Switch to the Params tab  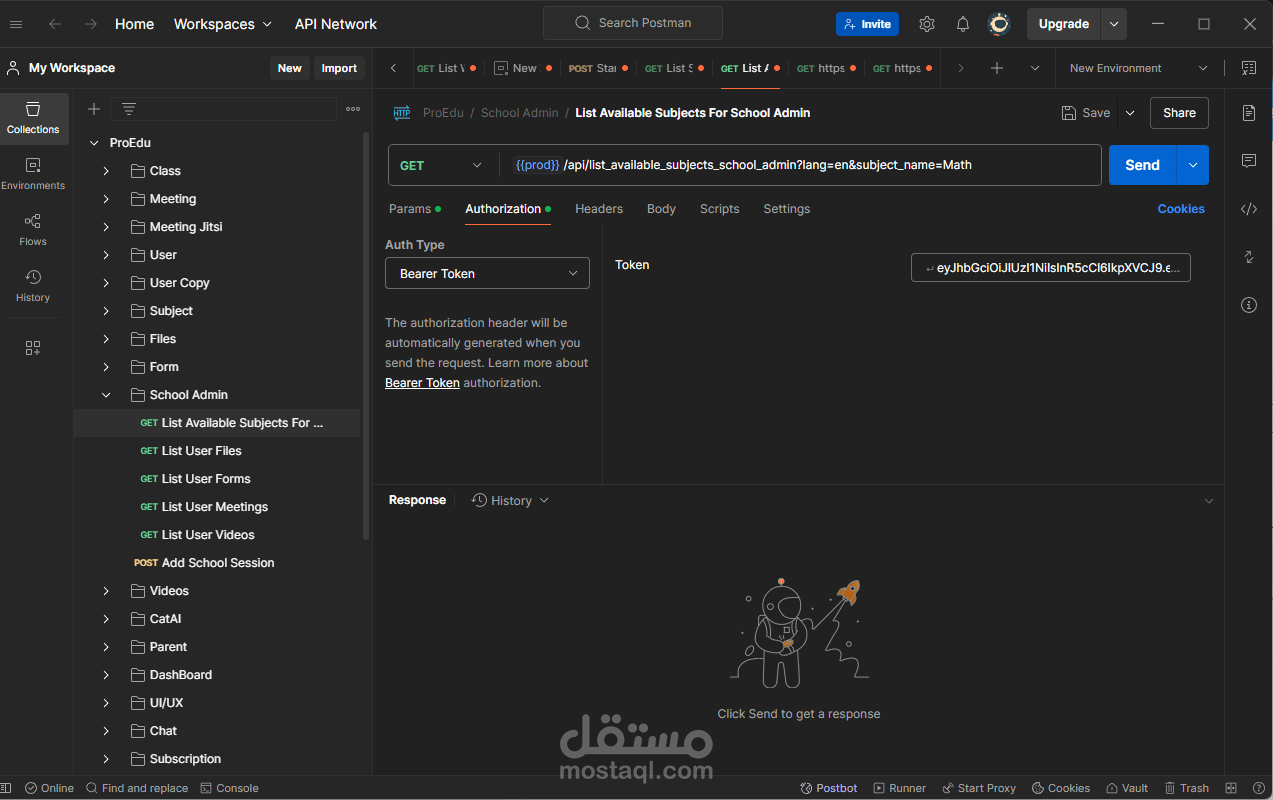(x=414, y=209)
